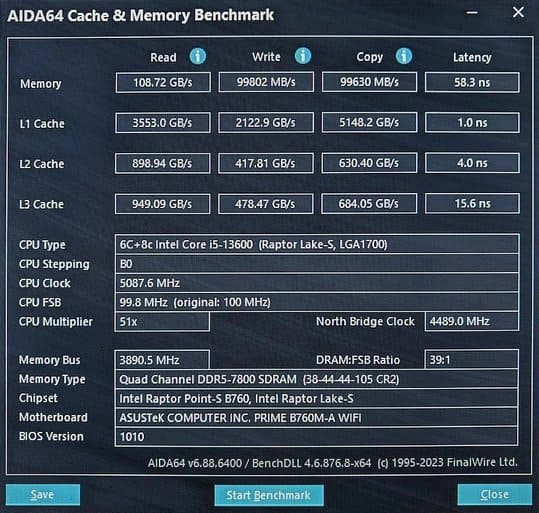Click the CPU Multiplier field 51x
539x513 pixels.
point(162,322)
